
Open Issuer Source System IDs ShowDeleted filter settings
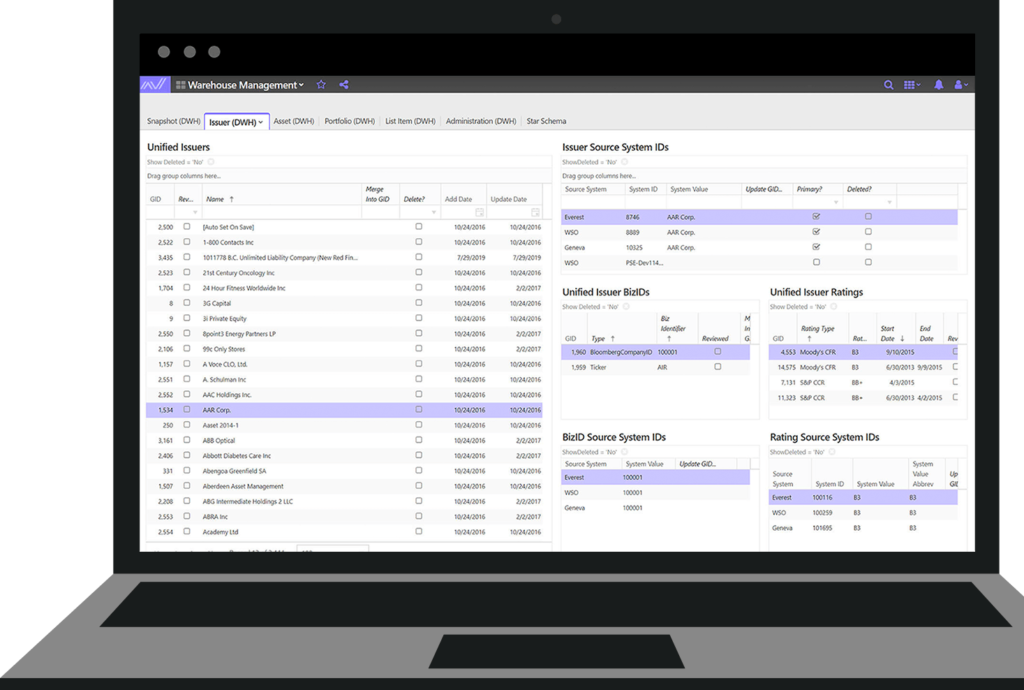click(624, 162)
